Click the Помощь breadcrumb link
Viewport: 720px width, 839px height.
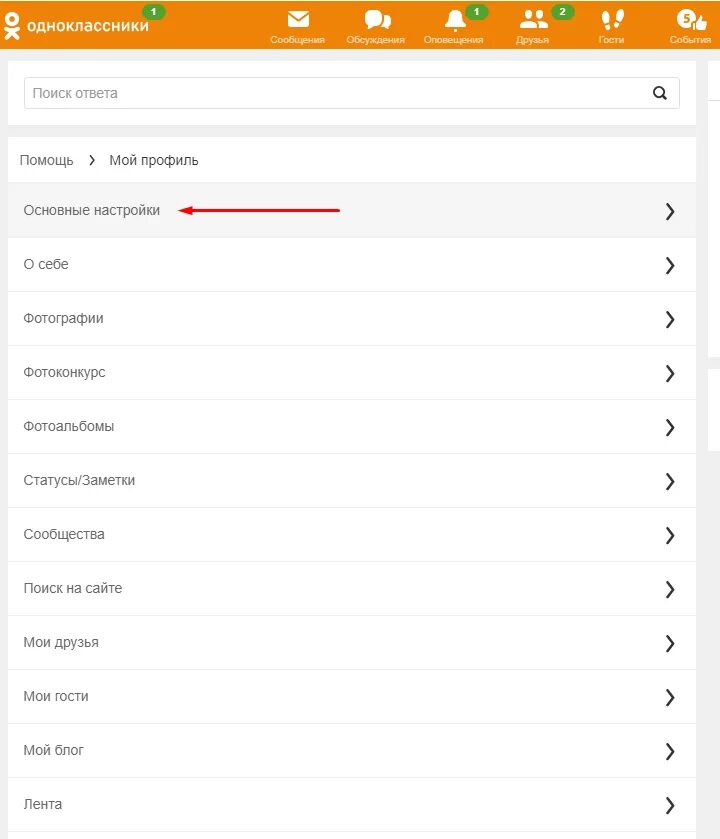(x=46, y=160)
